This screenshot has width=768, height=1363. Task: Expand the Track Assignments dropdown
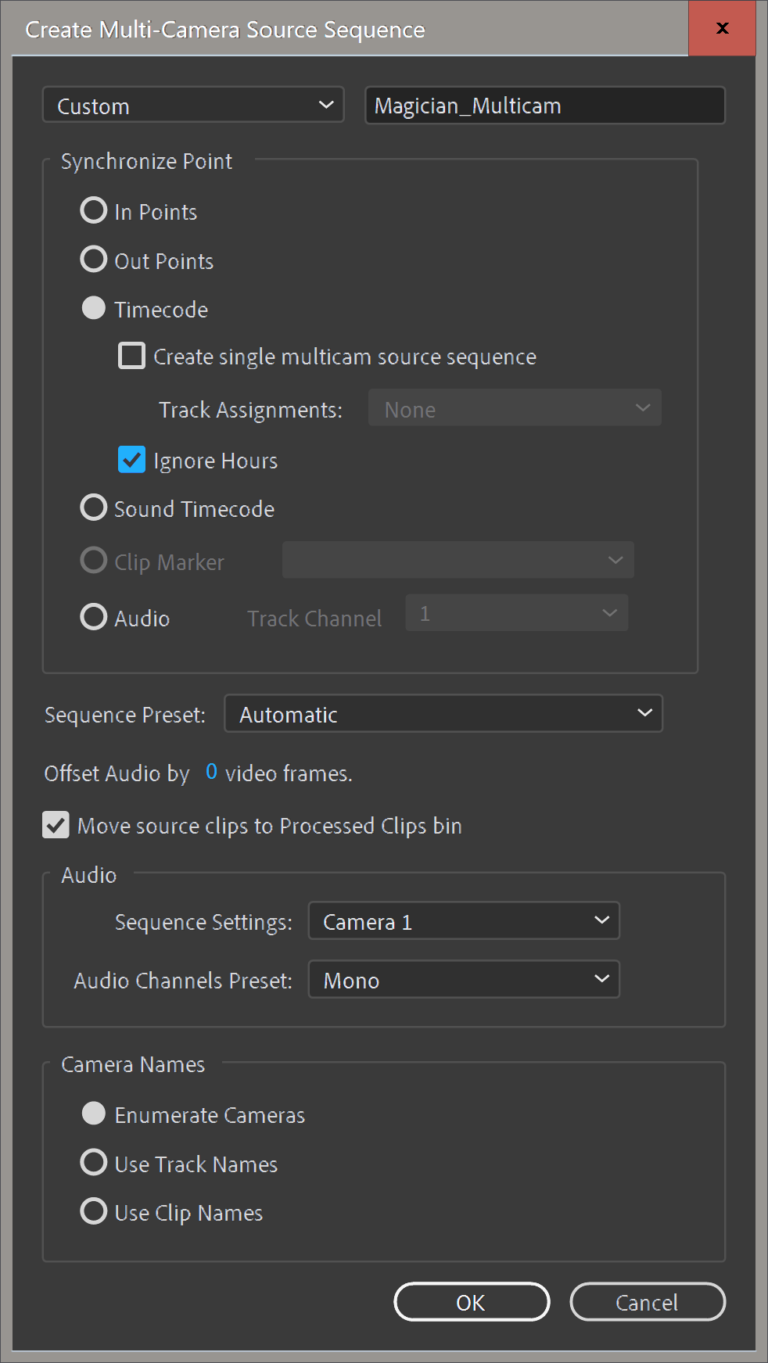[514, 407]
